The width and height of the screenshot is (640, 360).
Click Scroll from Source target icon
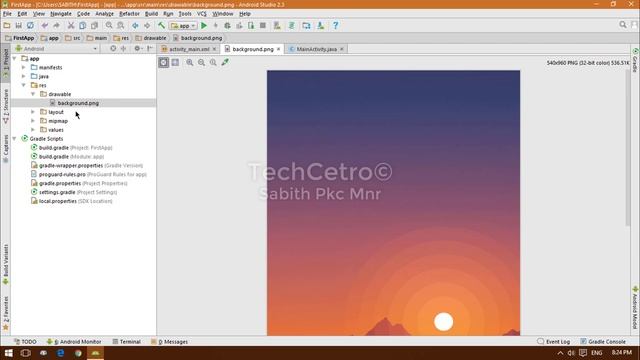(113, 49)
